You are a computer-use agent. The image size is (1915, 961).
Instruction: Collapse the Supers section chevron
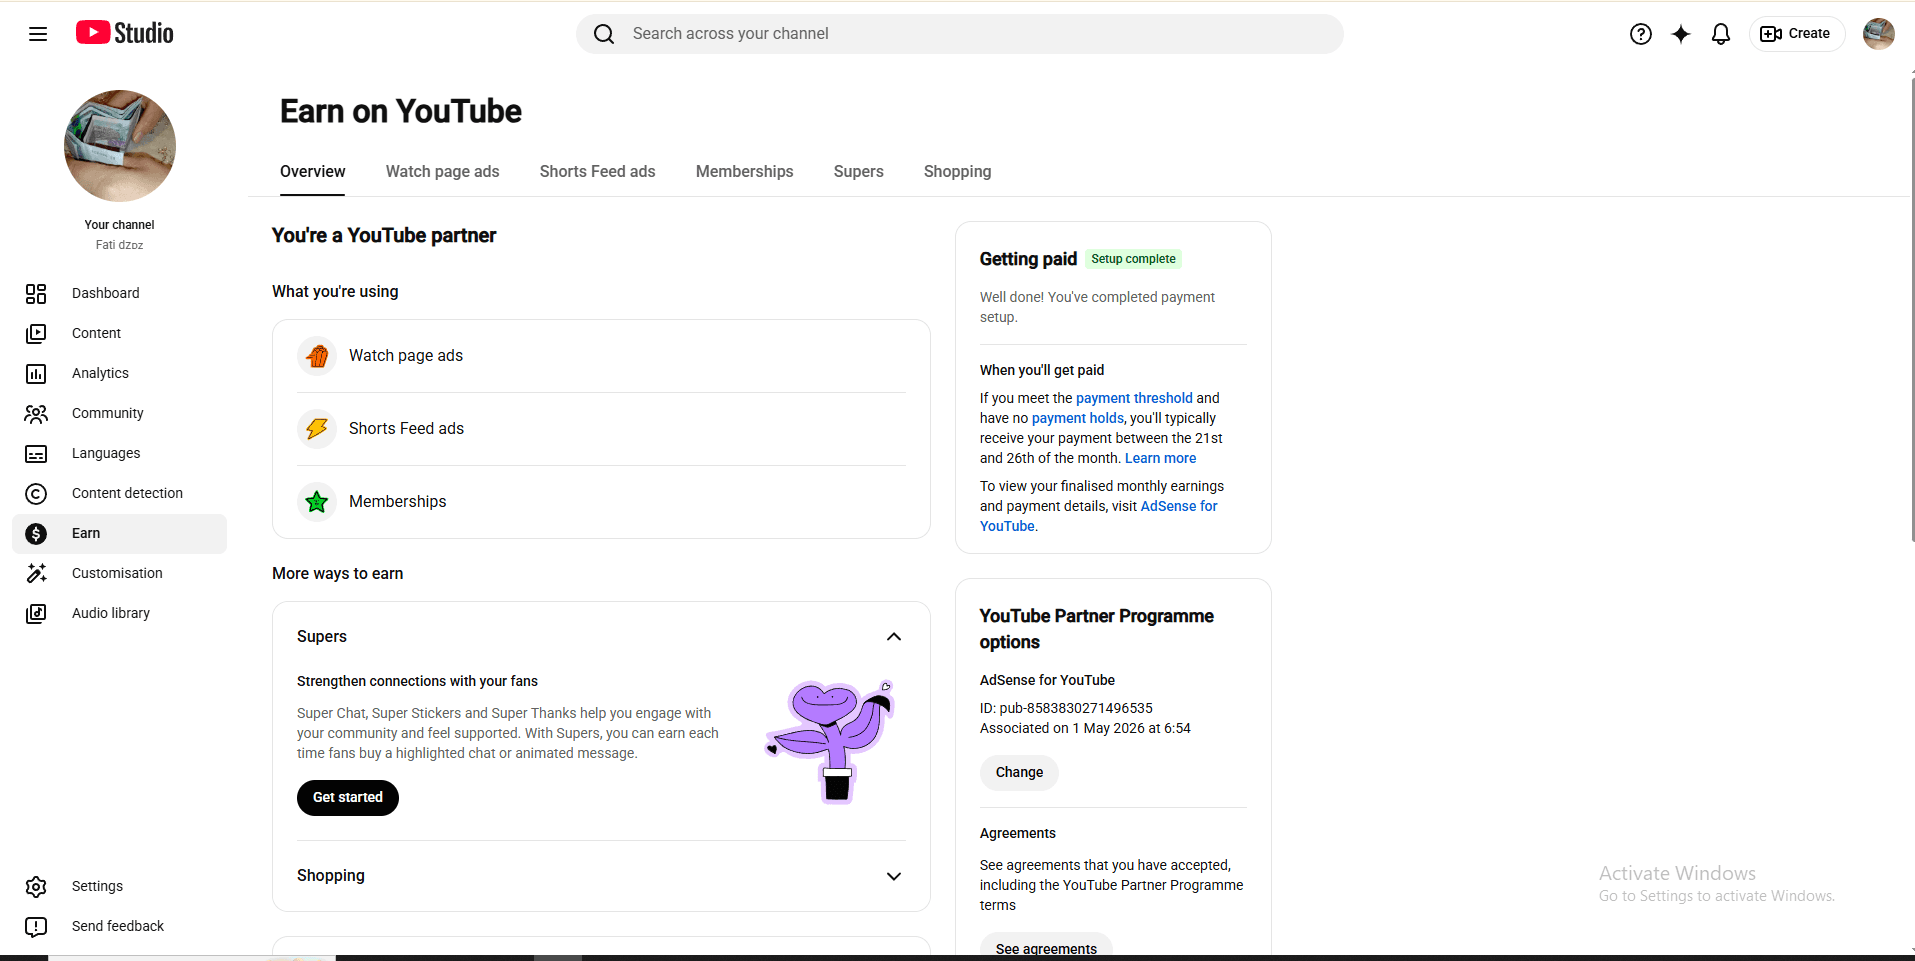[894, 637]
